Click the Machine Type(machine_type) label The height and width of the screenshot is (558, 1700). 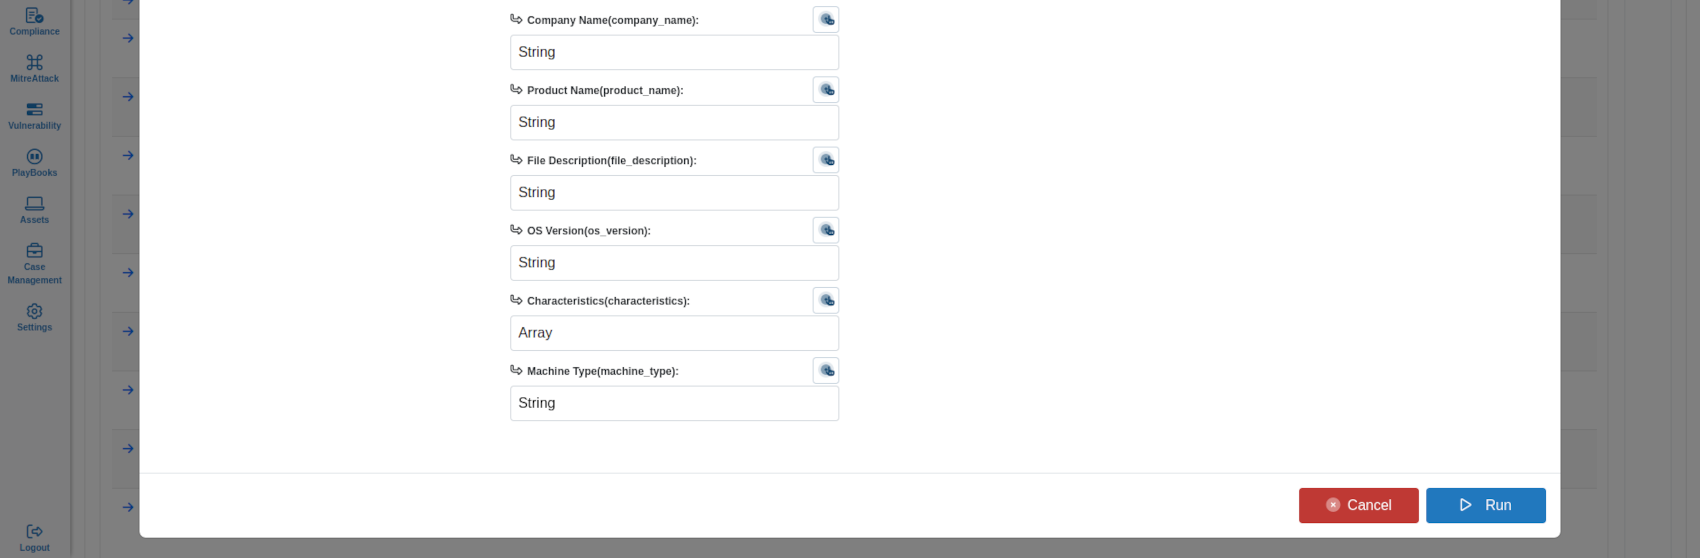(603, 371)
